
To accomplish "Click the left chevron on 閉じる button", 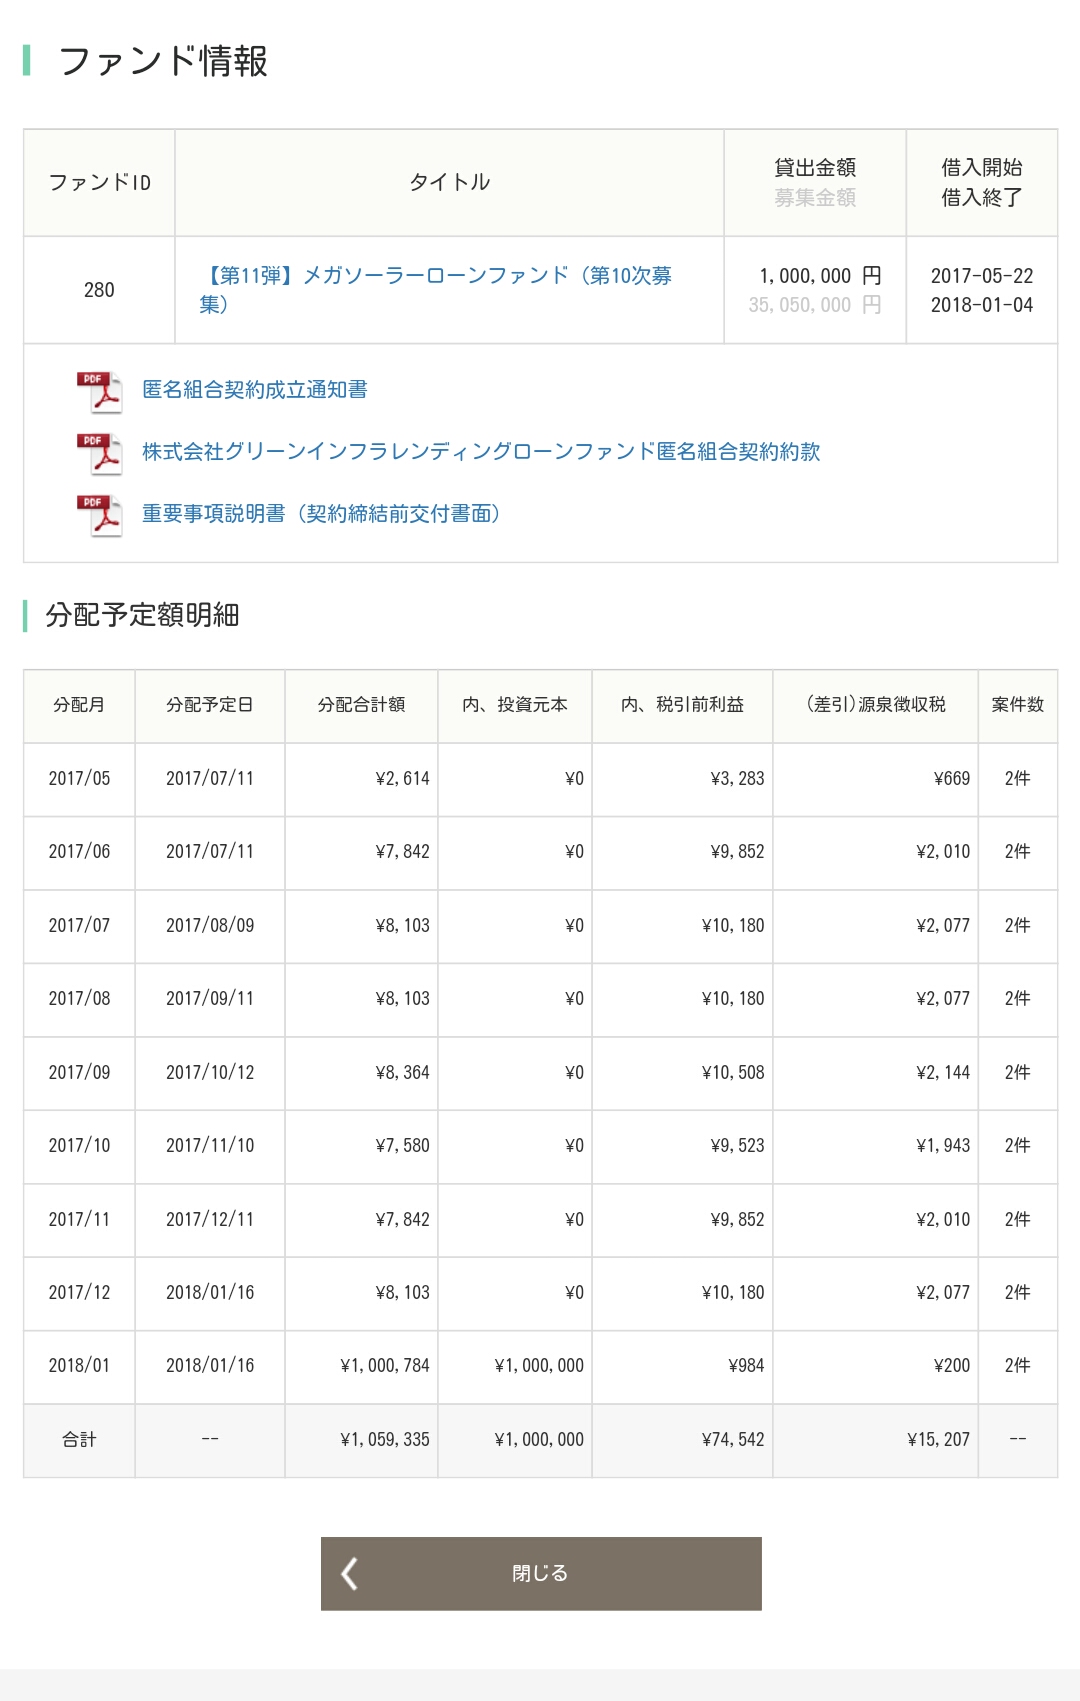I will pyautogui.click(x=349, y=1573).
